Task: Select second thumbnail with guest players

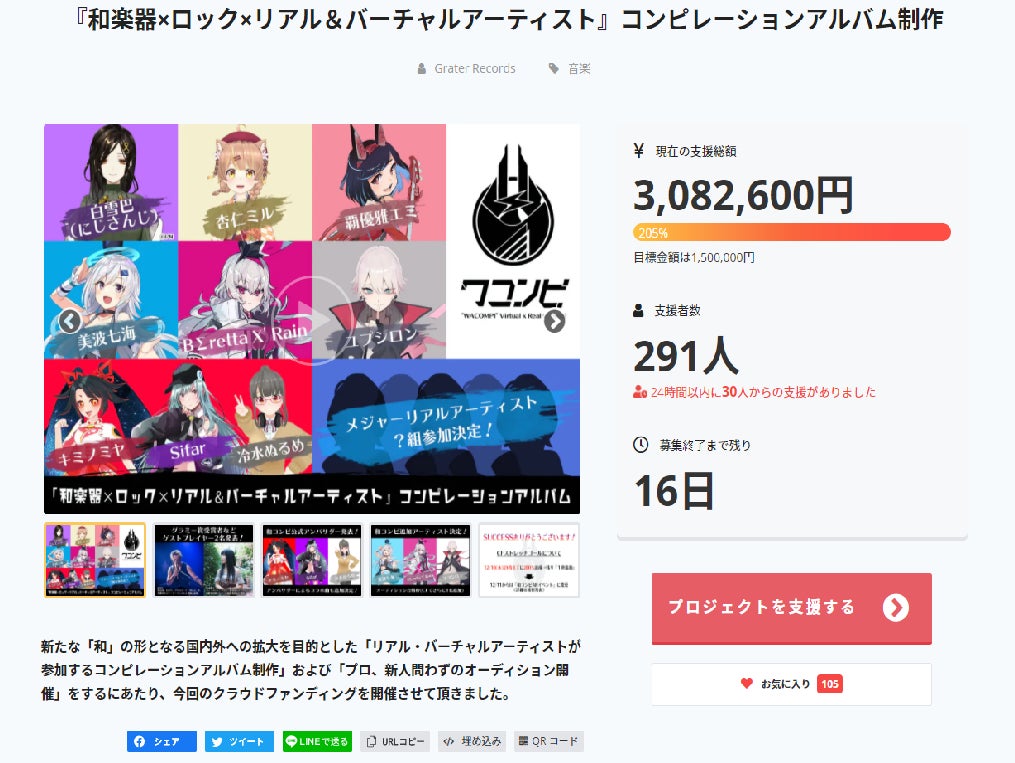Action: click(204, 560)
